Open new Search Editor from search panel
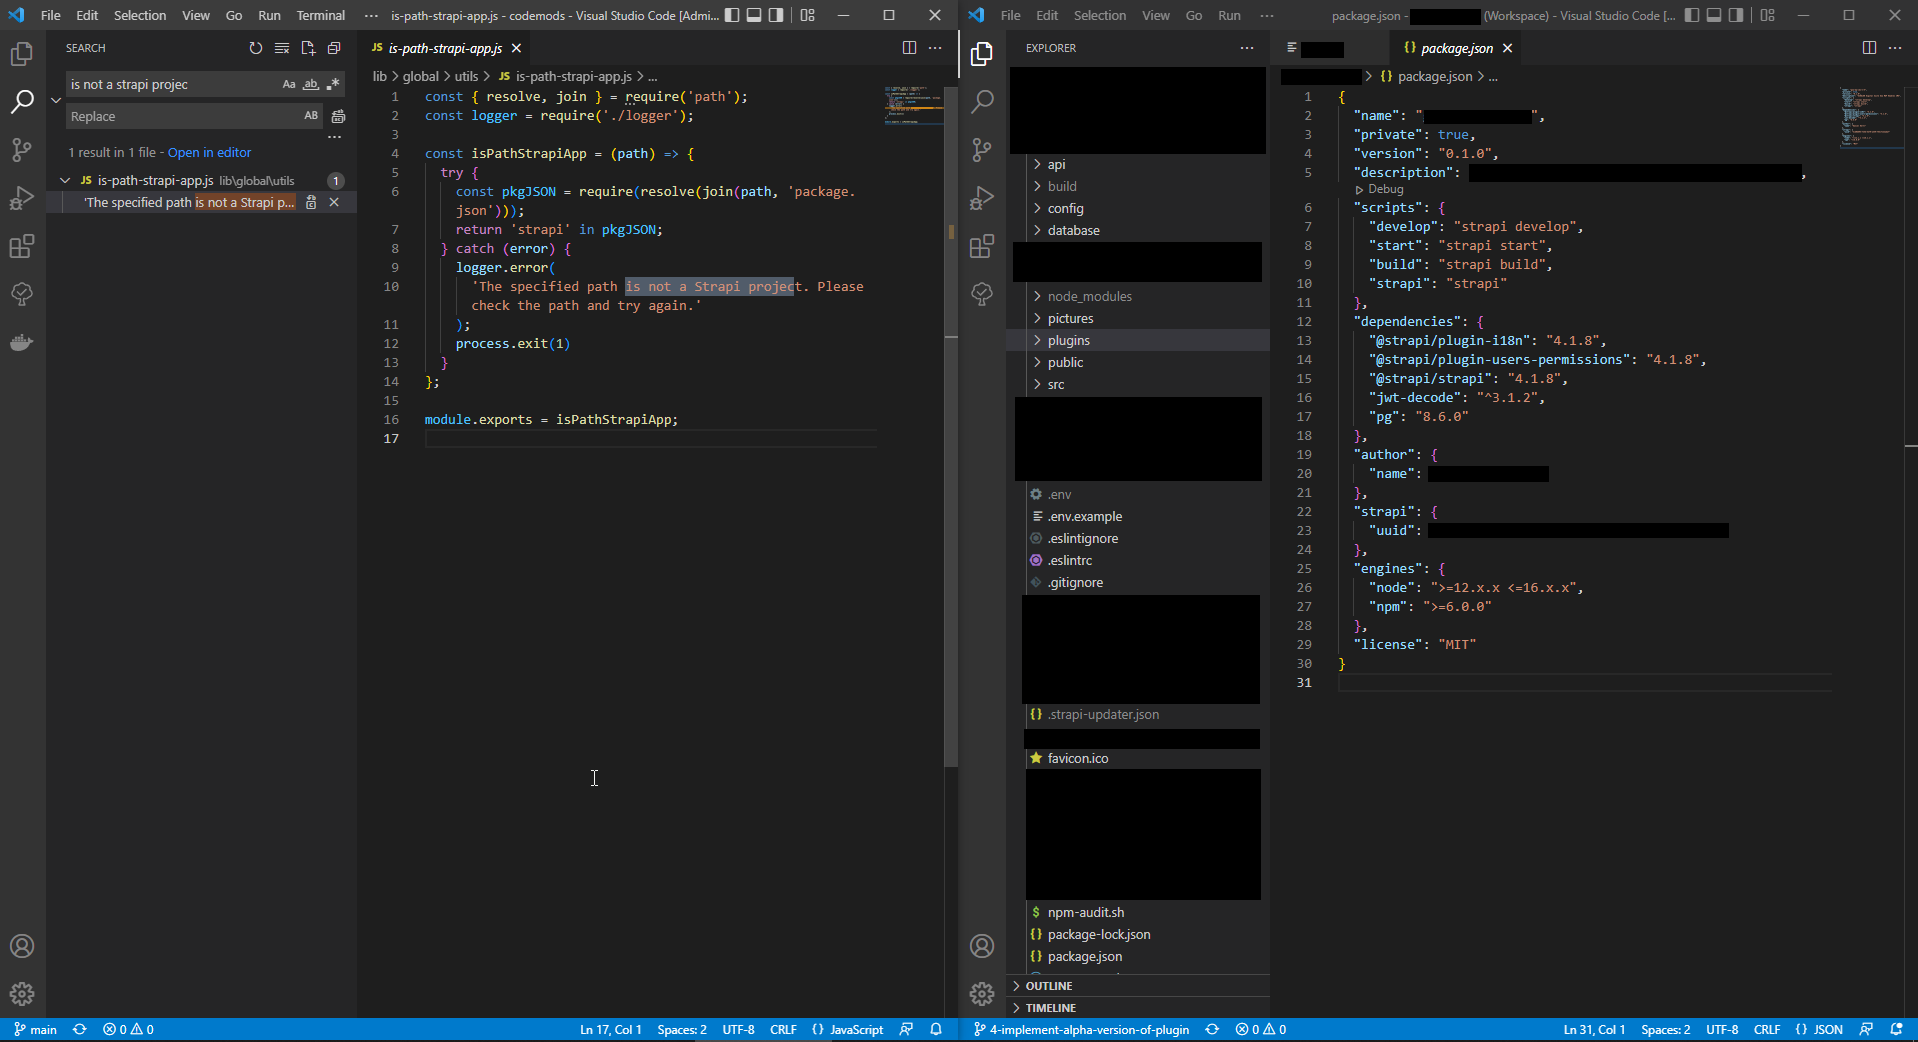The height and width of the screenshot is (1042, 1918). [x=308, y=48]
